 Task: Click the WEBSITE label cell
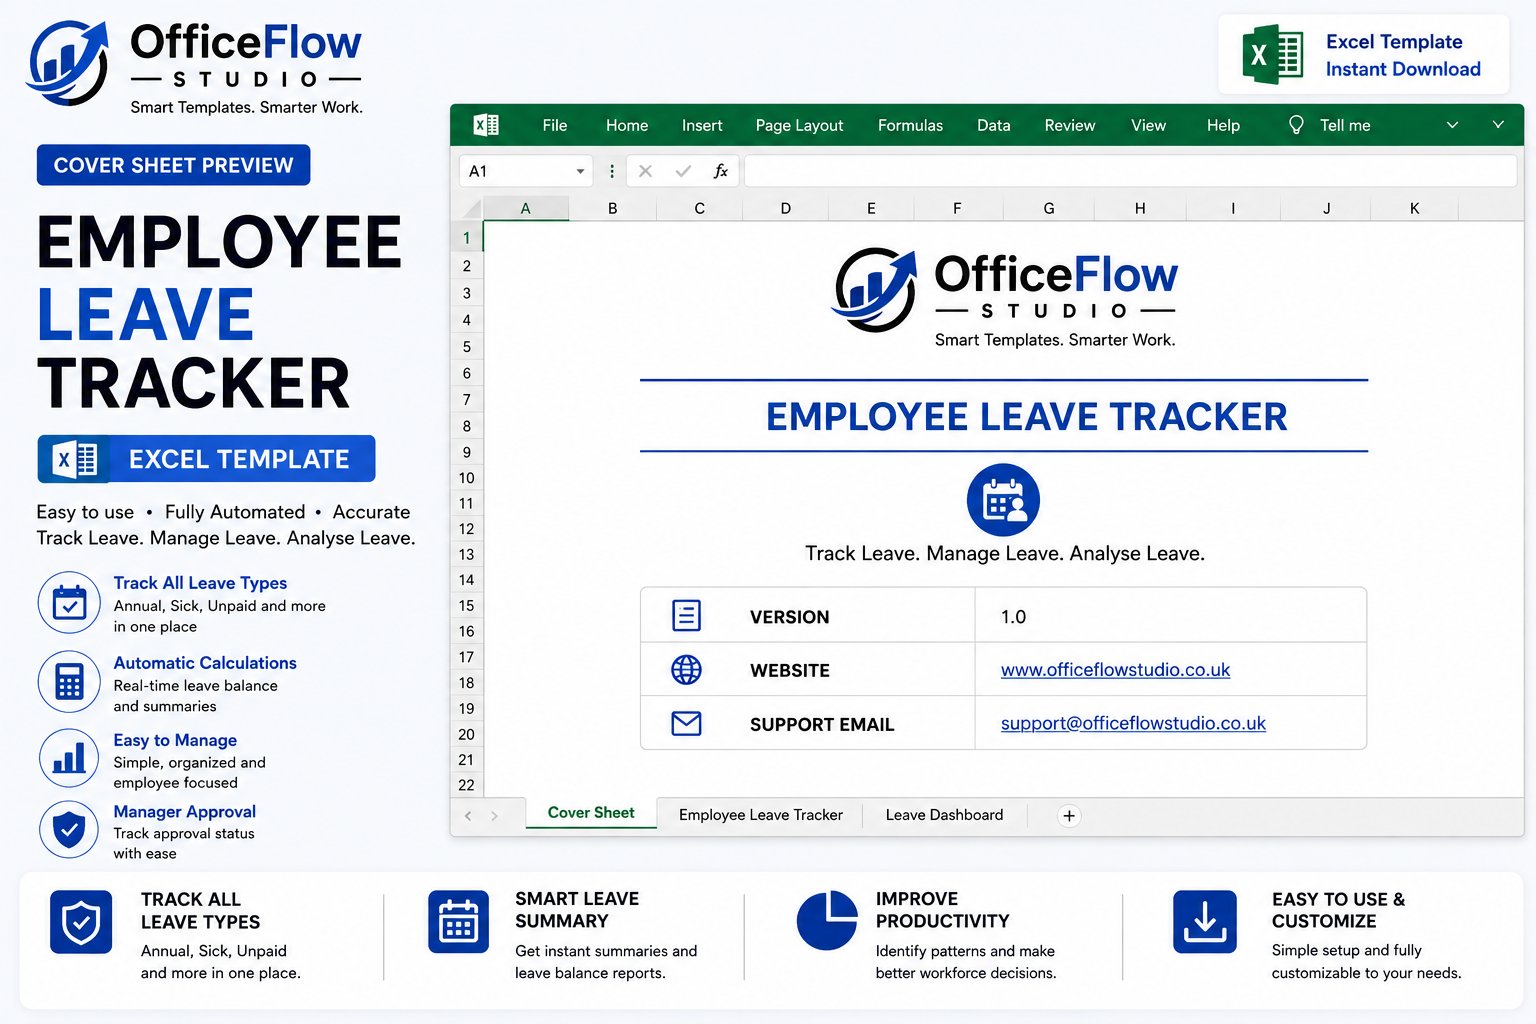click(x=790, y=670)
